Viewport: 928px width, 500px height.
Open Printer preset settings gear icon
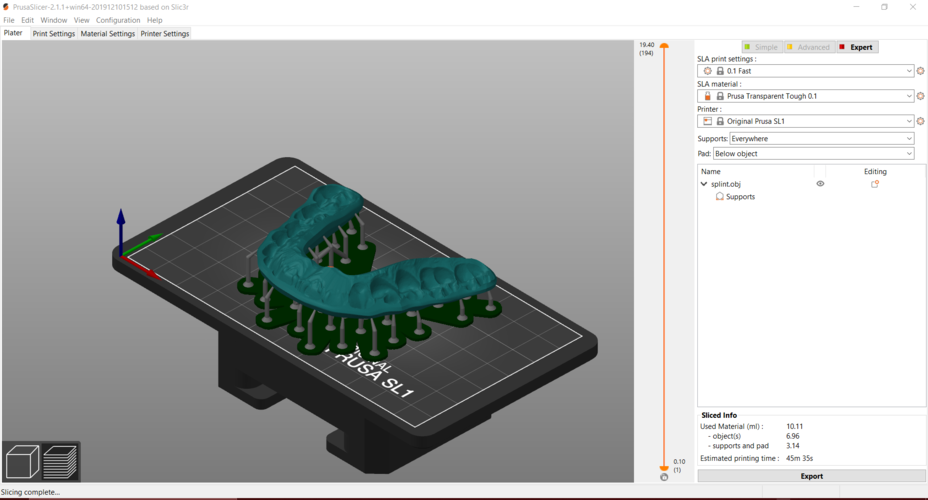[x=920, y=121]
